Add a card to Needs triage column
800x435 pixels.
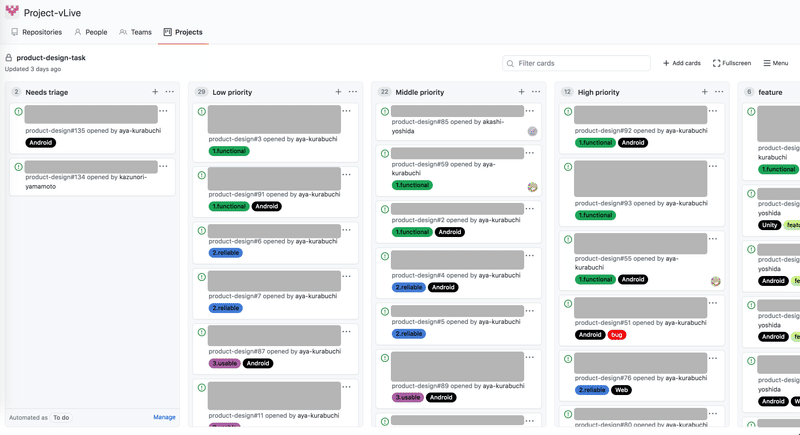coord(155,92)
